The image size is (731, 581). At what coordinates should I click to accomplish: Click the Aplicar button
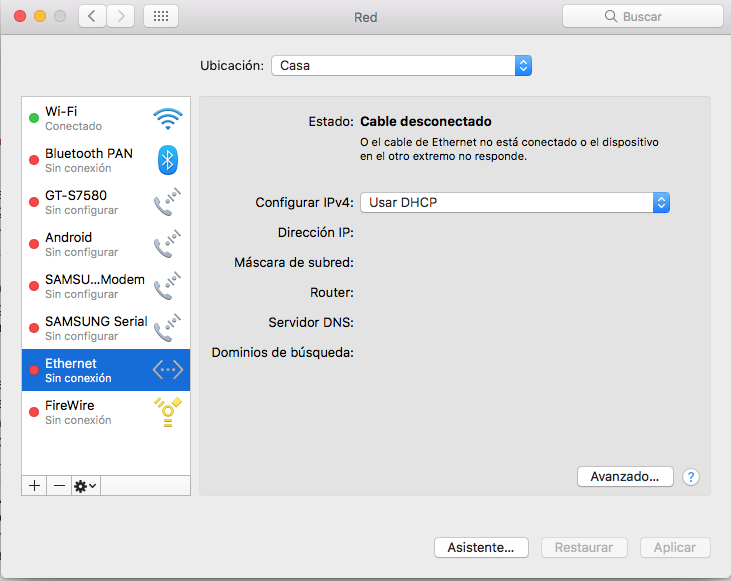click(x=674, y=547)
